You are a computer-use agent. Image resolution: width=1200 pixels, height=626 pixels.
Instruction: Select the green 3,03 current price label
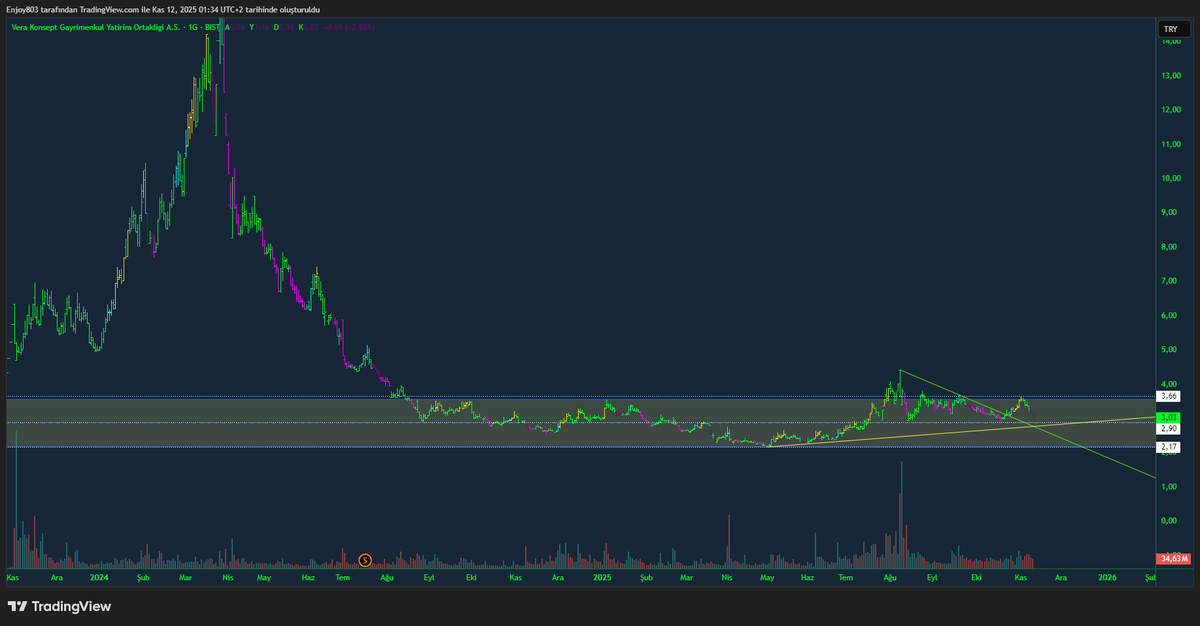pyautogui.click(x=1167, y=417)
